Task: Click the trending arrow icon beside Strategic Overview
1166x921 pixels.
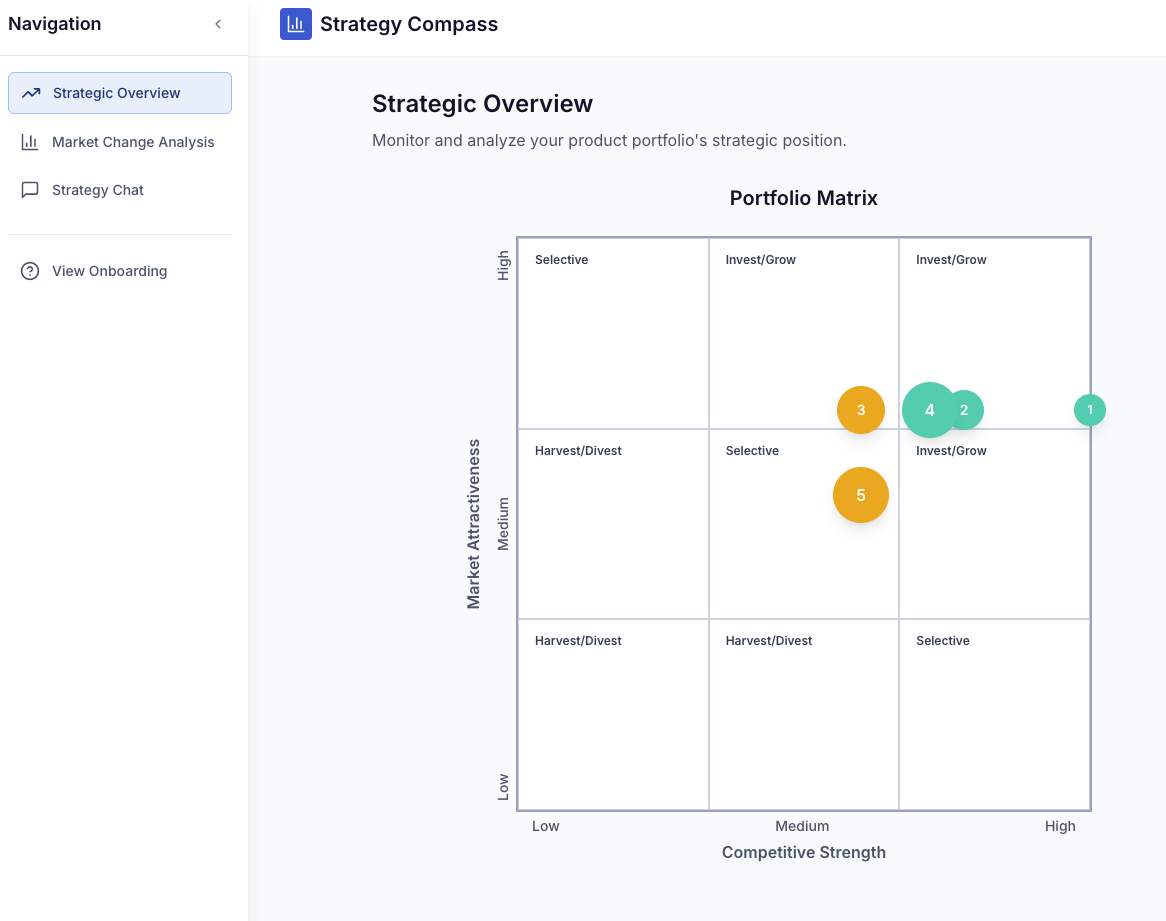Action: [31, 93]
